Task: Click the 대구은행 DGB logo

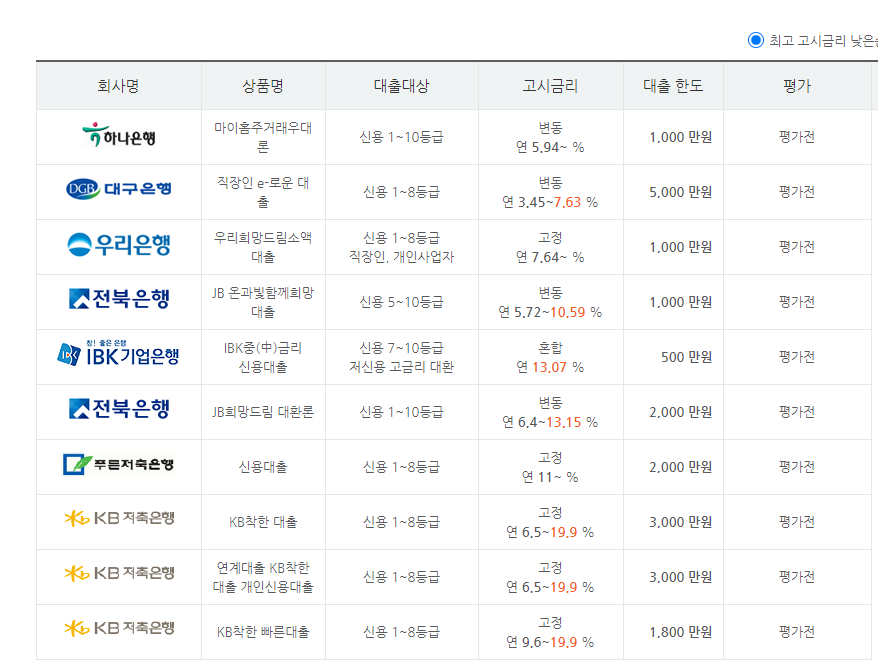Action: coord(119,189)
